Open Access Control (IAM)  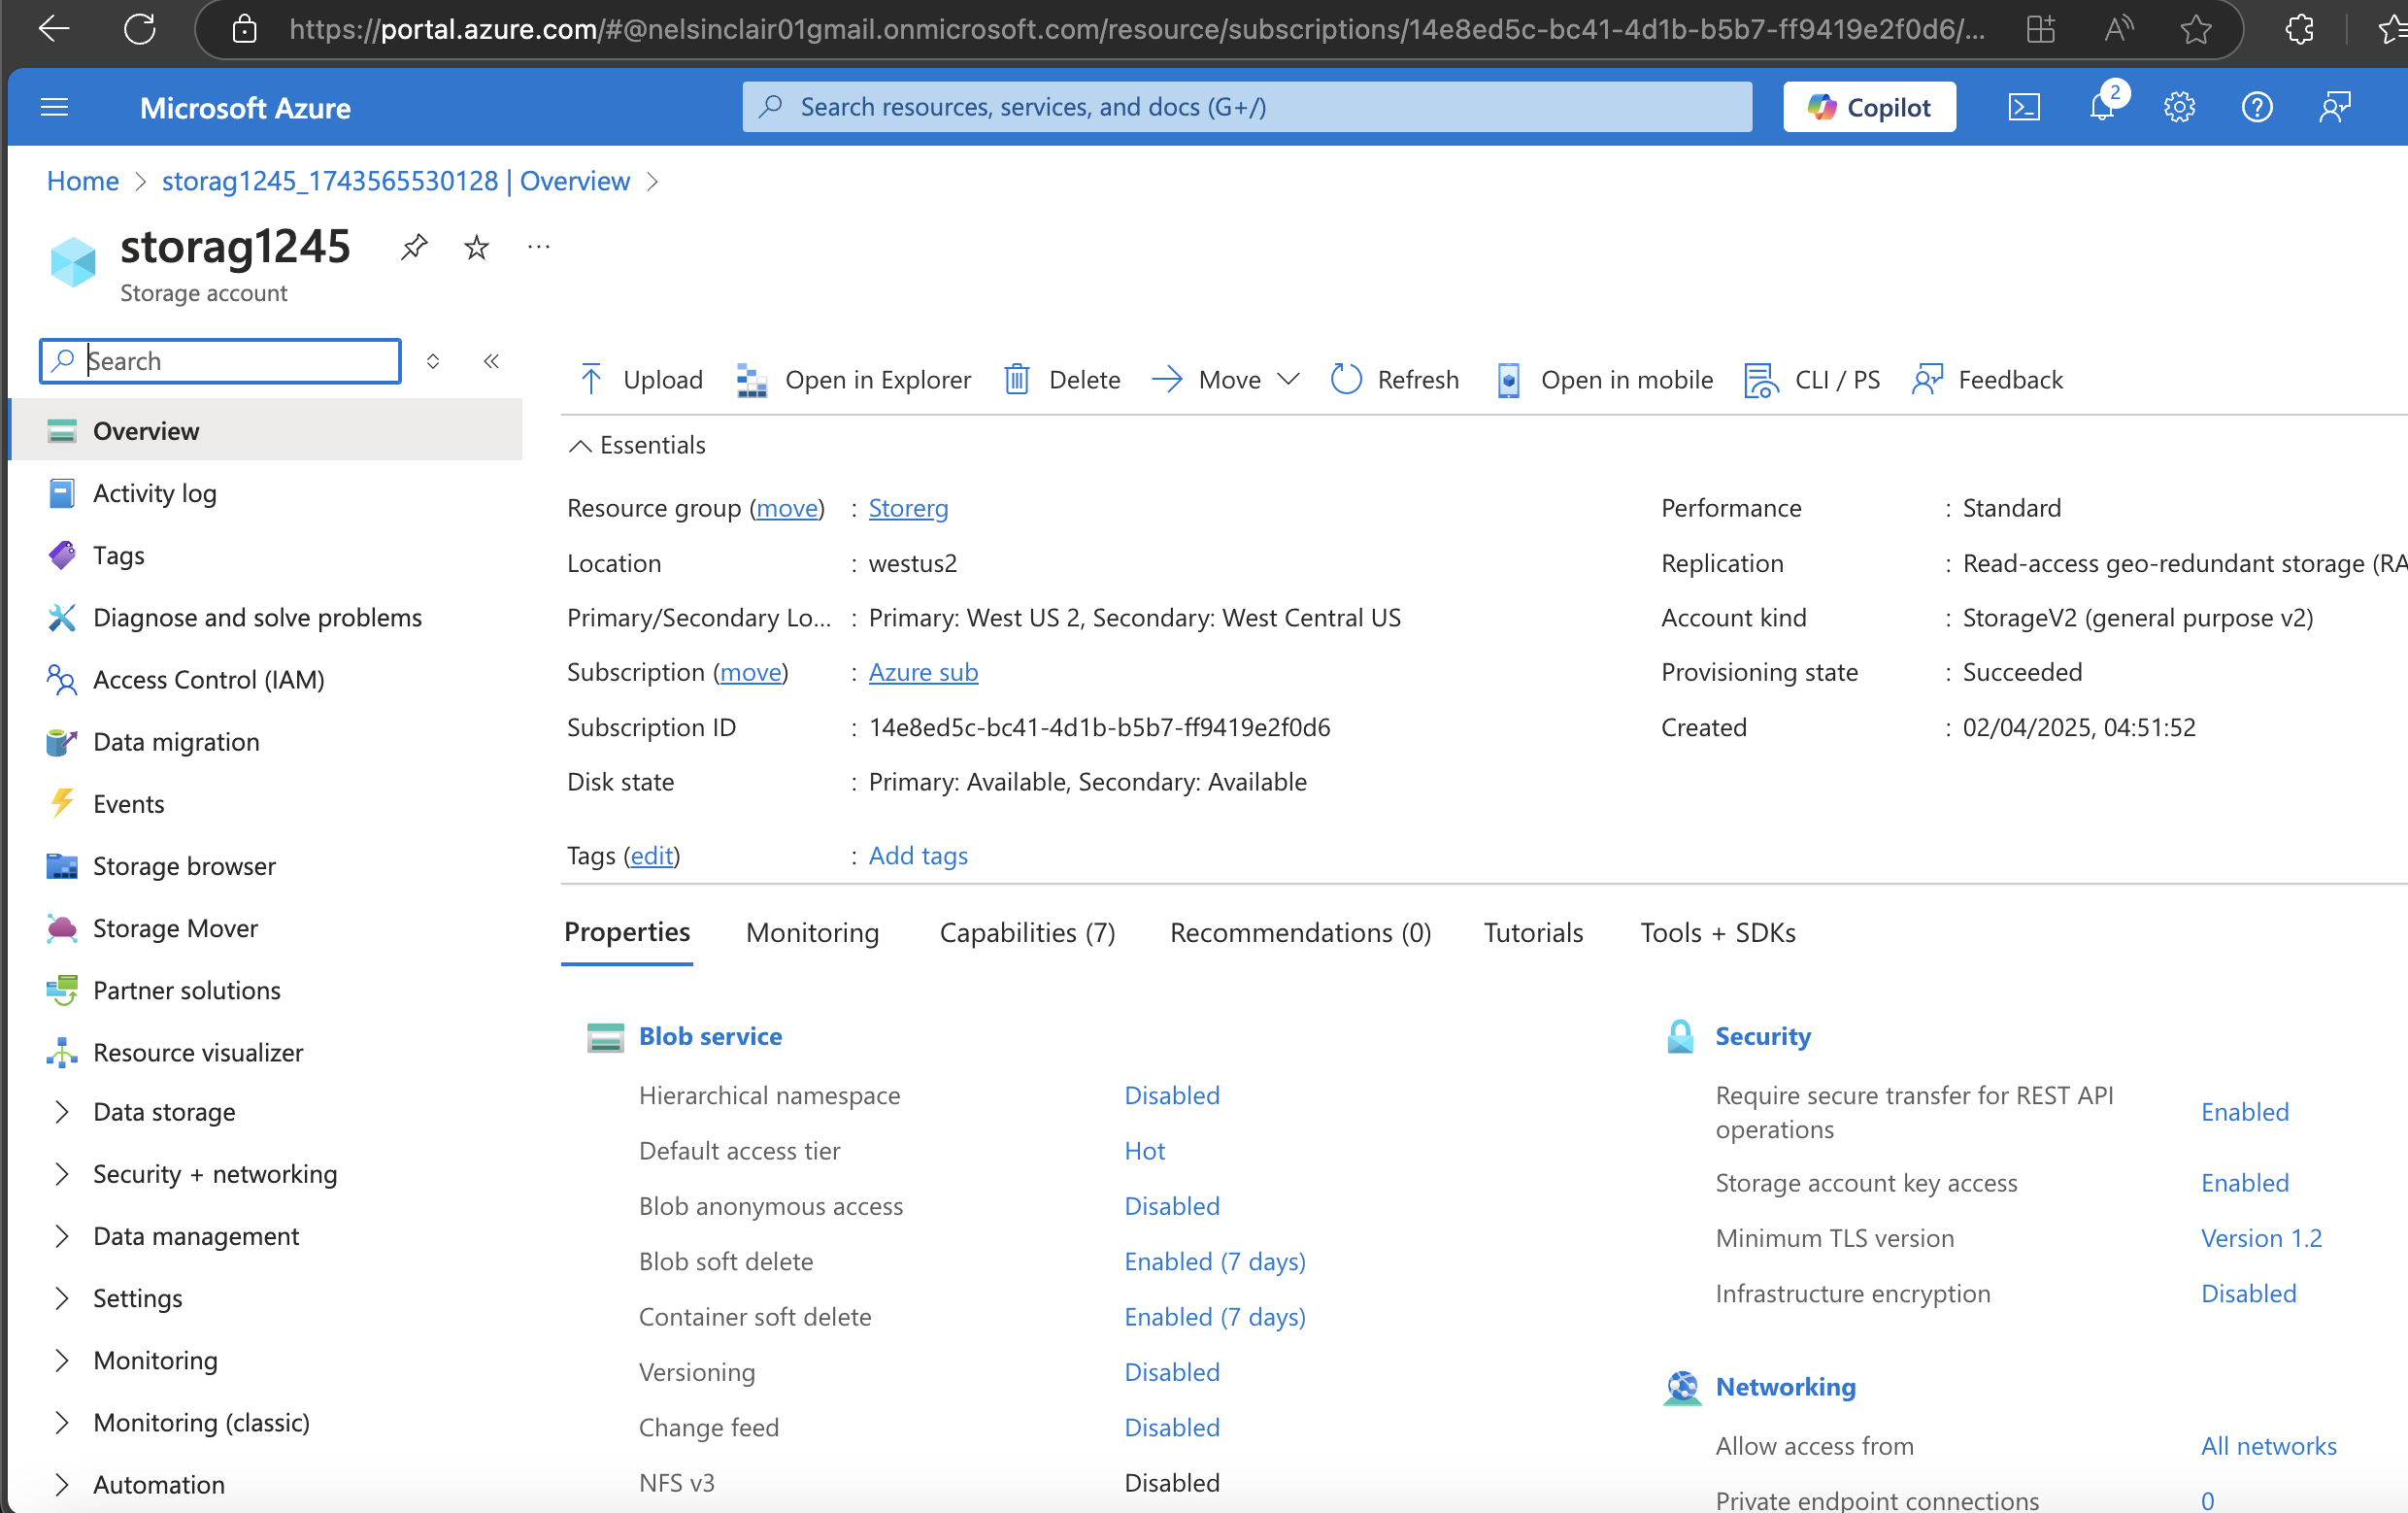pyautogui.click(x=208, y=679)
